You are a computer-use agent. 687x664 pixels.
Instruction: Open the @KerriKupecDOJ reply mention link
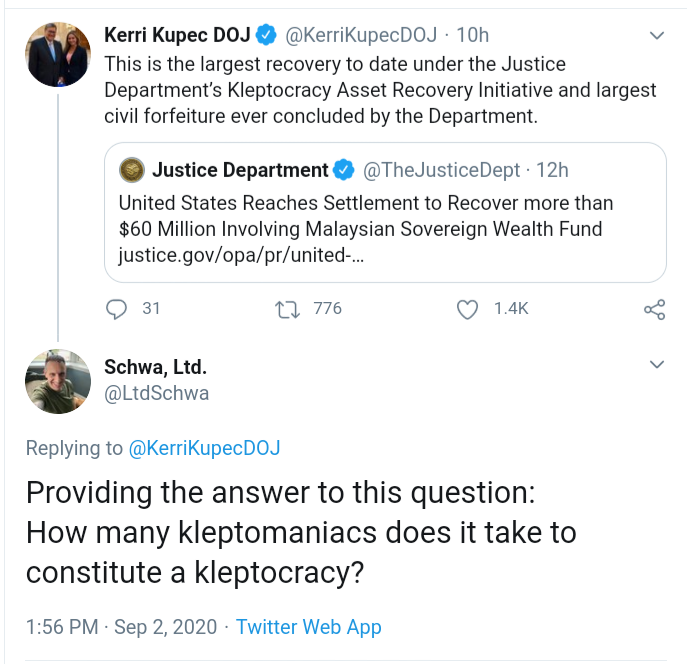pyautogui.click(x=205, y=448)
